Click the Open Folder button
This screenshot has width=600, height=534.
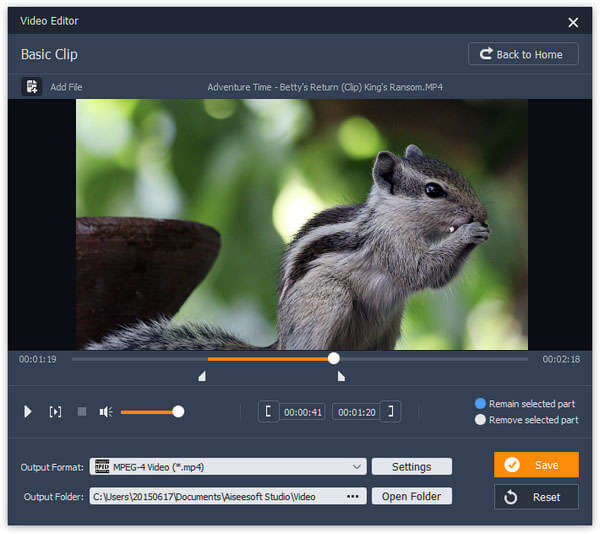[x=411, y=496]
